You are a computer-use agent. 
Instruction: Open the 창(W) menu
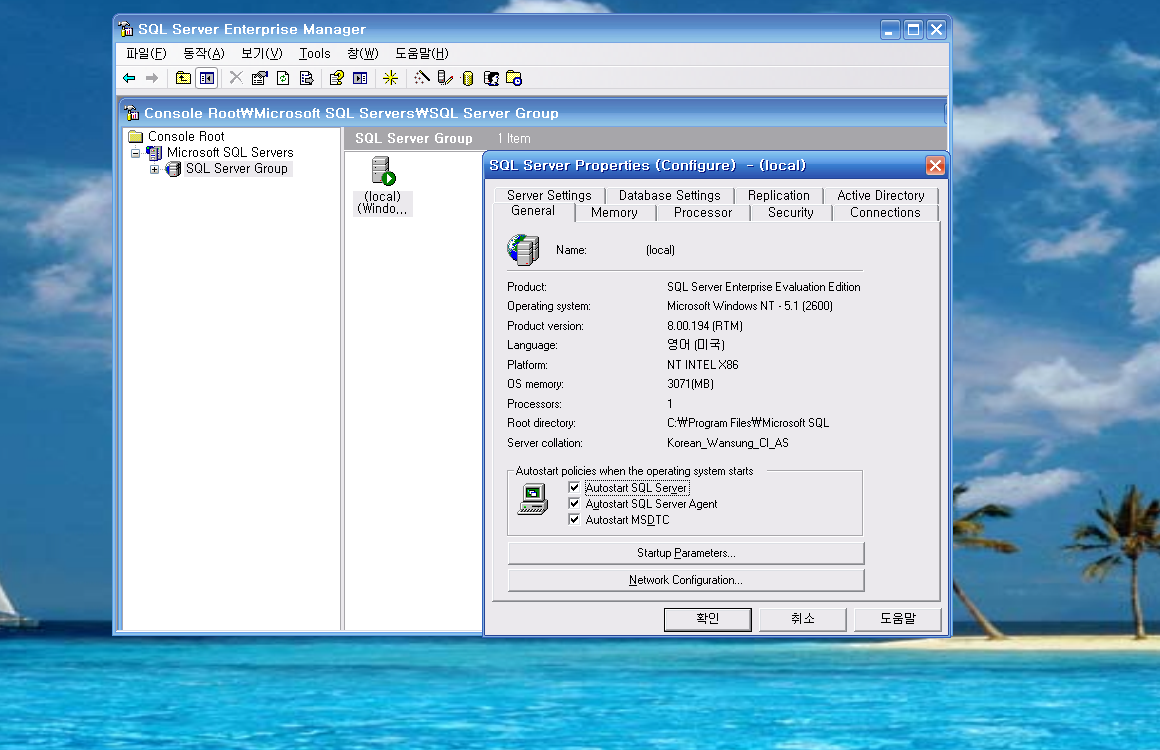[x=362, y=53]
